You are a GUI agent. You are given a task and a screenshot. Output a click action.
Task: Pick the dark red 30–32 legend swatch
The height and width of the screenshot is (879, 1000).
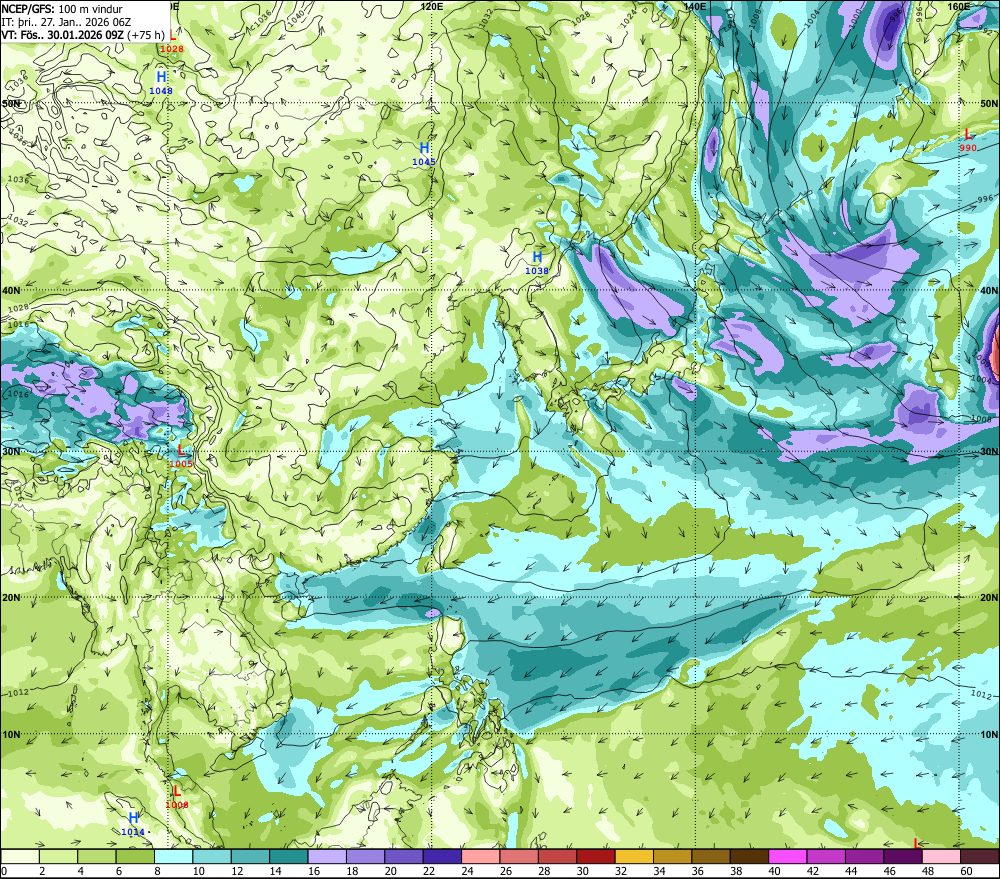click(x=596, y=856)
